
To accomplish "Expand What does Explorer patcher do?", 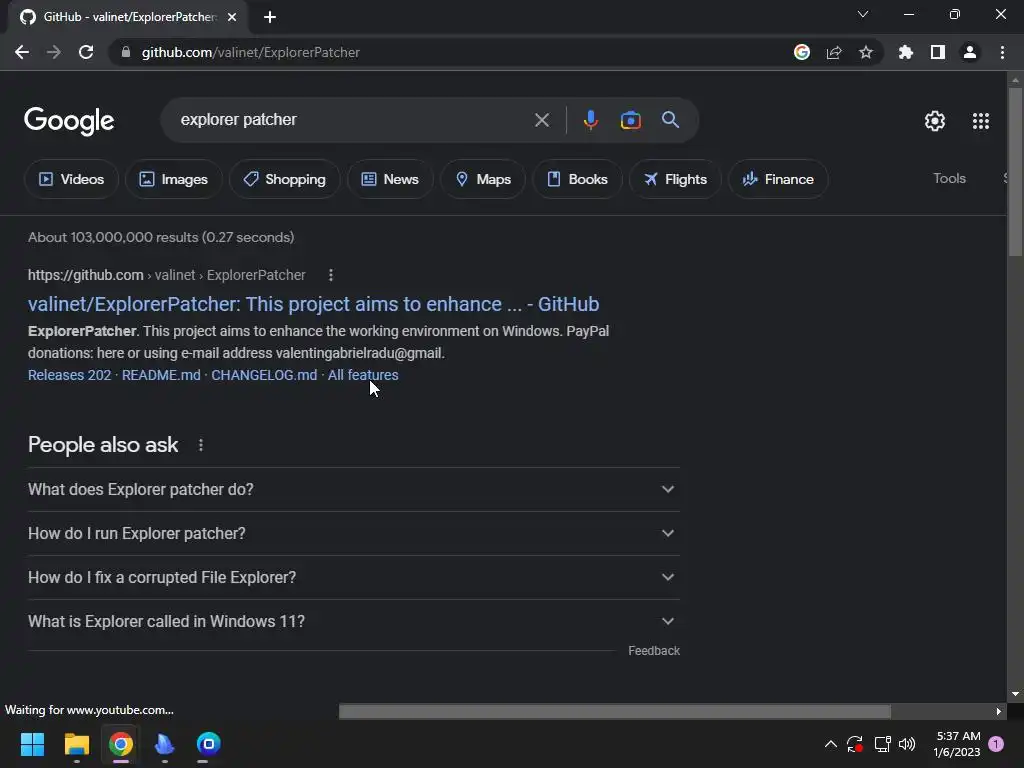I will tap(354, 489).
